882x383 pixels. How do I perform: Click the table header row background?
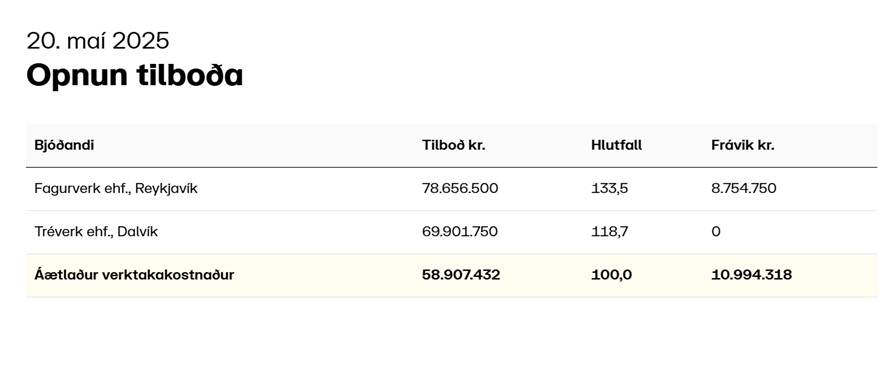(451, 146)
